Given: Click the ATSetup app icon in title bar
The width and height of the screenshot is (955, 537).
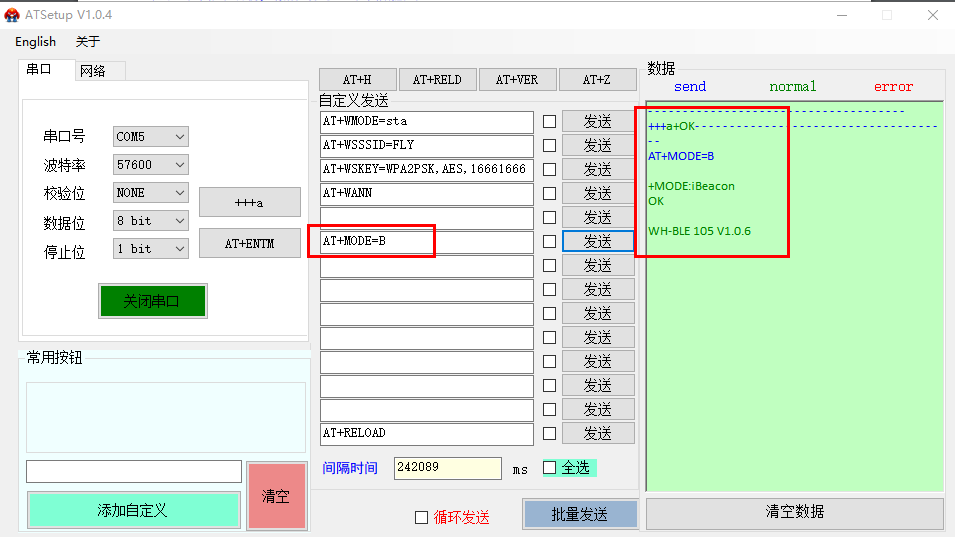Looking at the screenshot, I should [12, 15].
